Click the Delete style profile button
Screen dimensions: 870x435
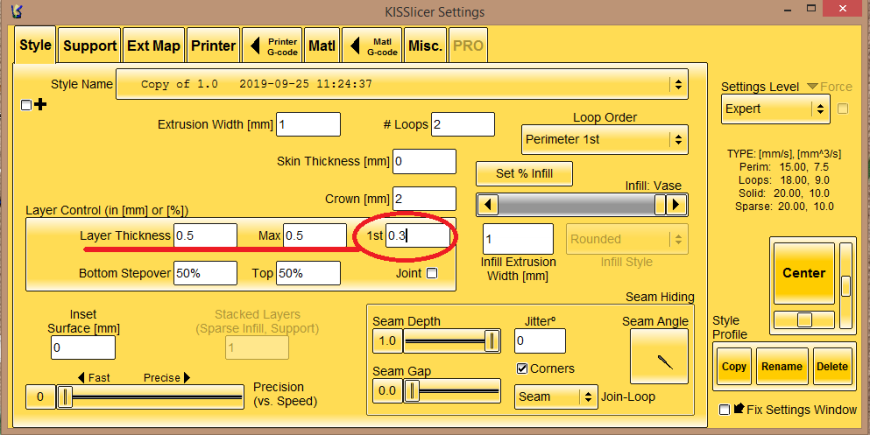click(x=832, y=366)
